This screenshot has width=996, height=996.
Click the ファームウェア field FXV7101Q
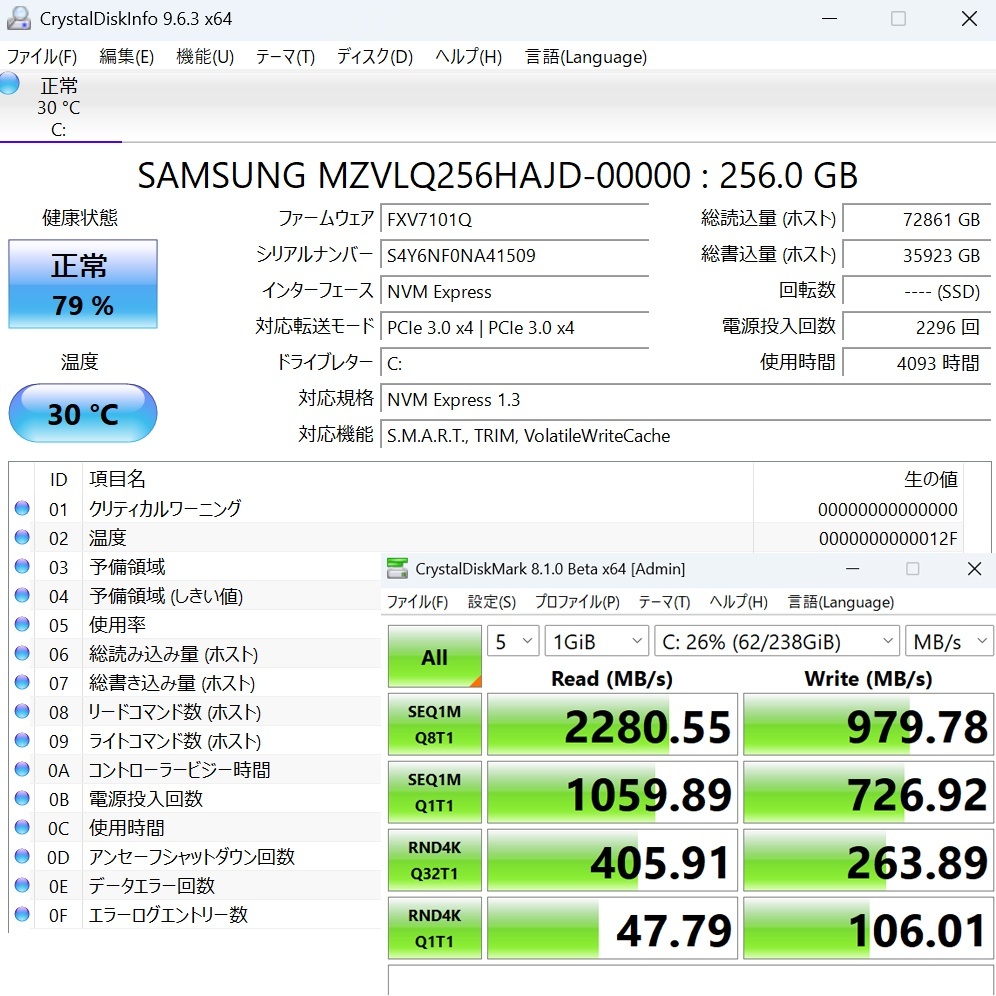(515, 220)
